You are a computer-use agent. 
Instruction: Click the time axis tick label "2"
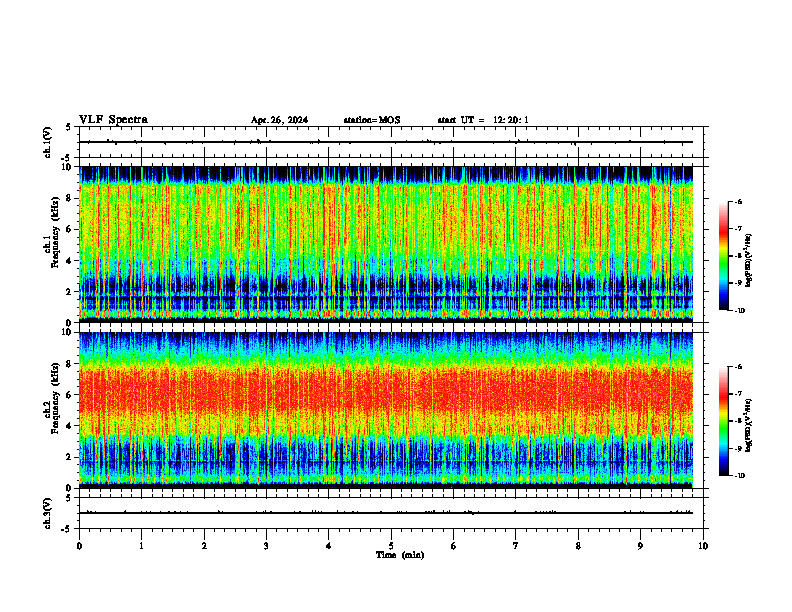point(204,546)
